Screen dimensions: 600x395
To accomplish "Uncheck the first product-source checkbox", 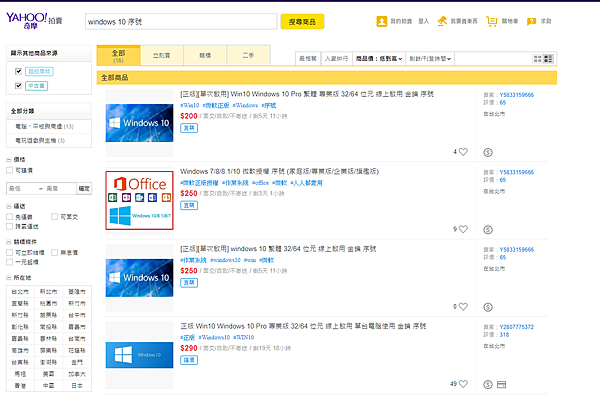I will coord(18,71).
